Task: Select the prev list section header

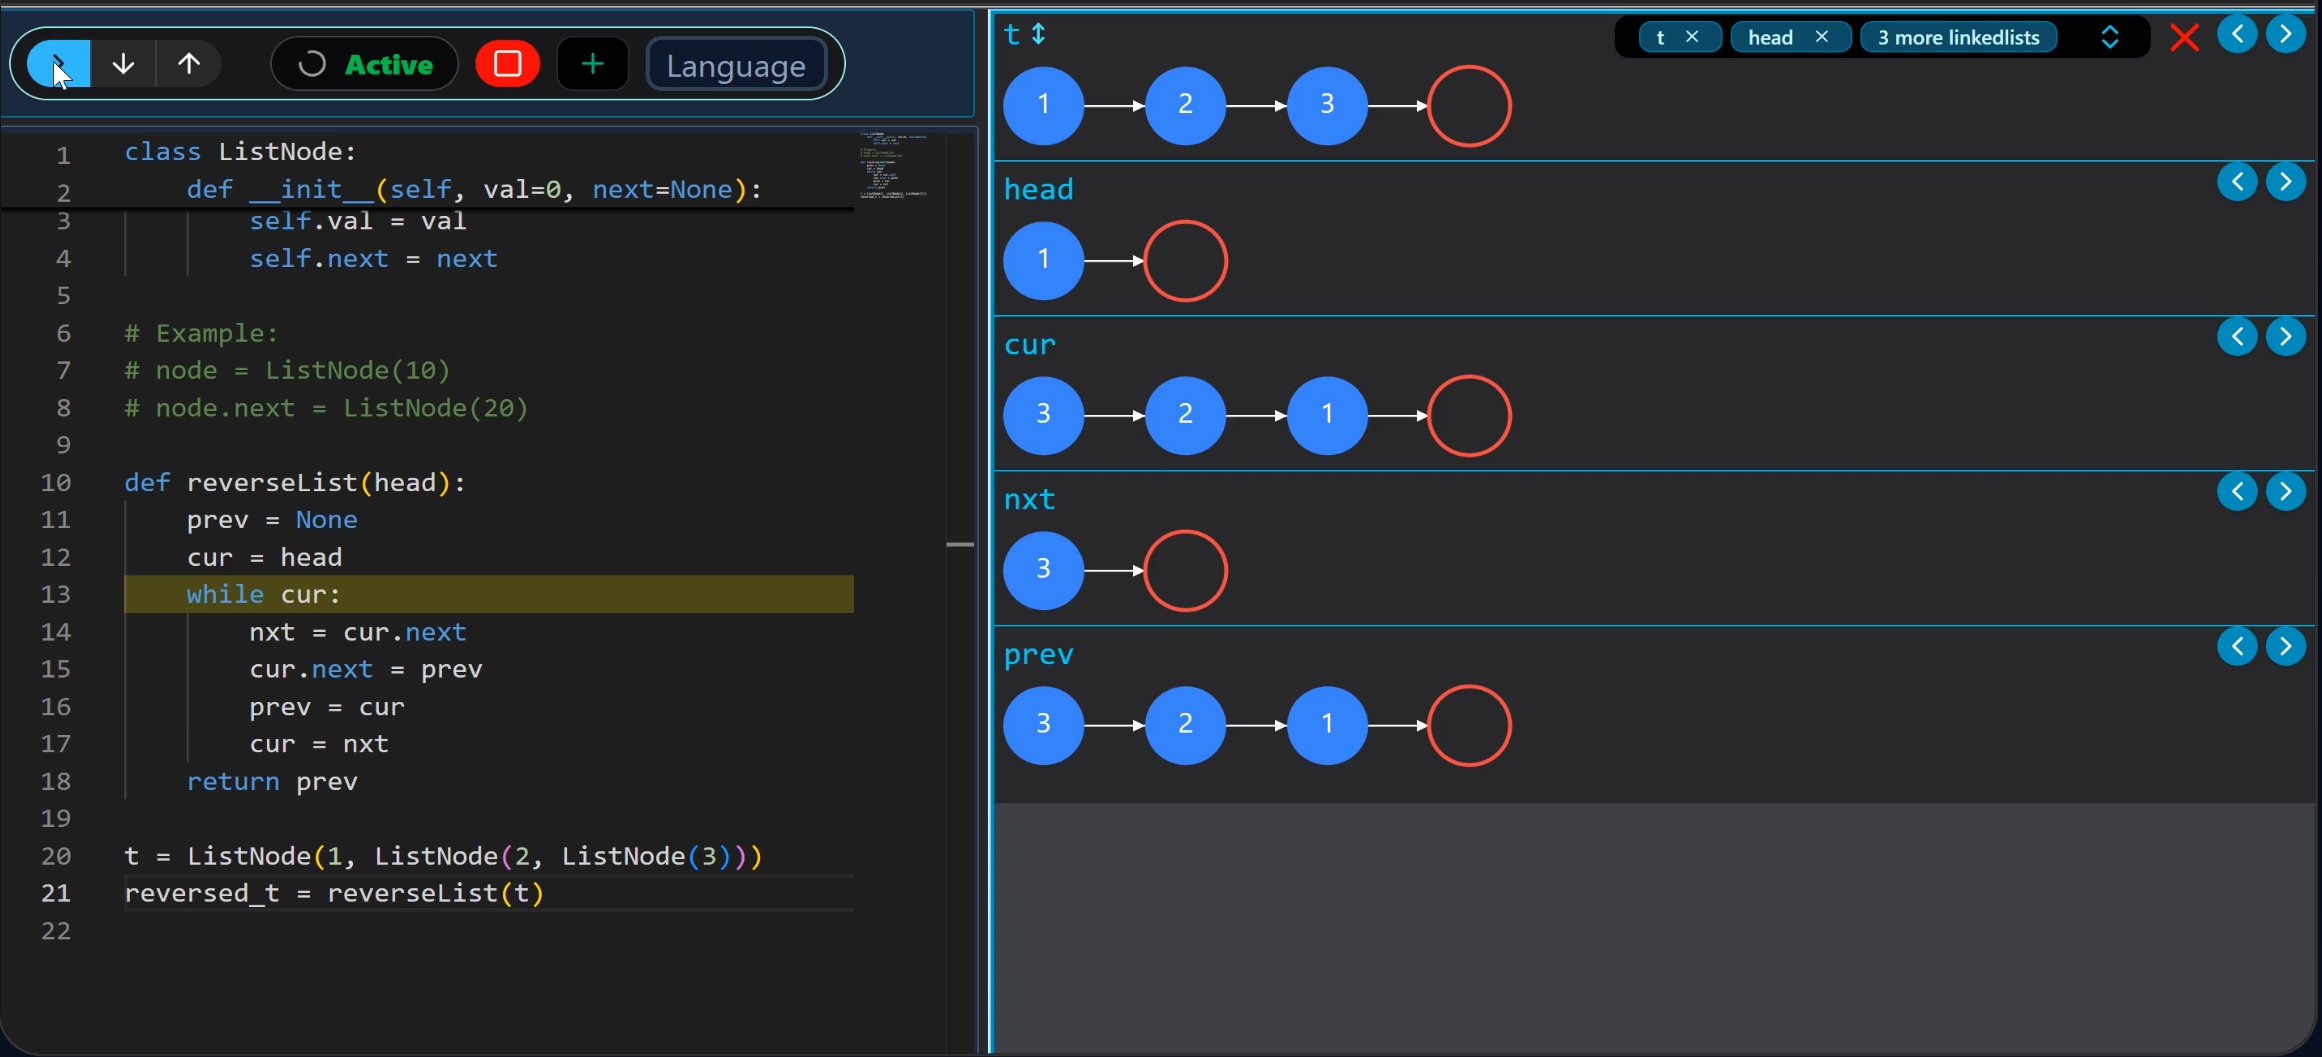Action: tap(1038, 654)
